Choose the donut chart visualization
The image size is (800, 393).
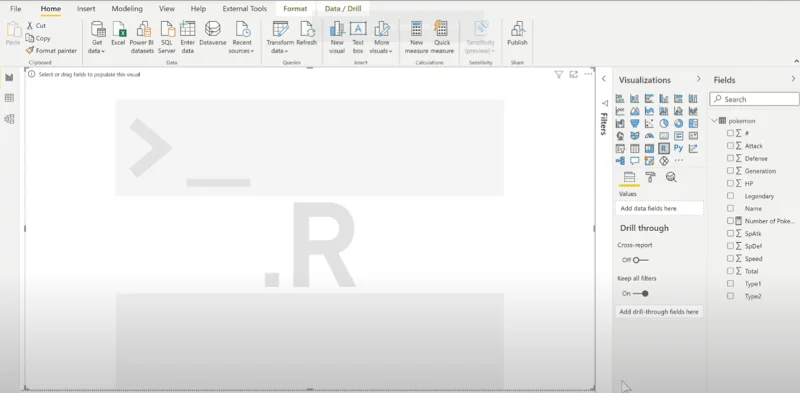point(678,124)
